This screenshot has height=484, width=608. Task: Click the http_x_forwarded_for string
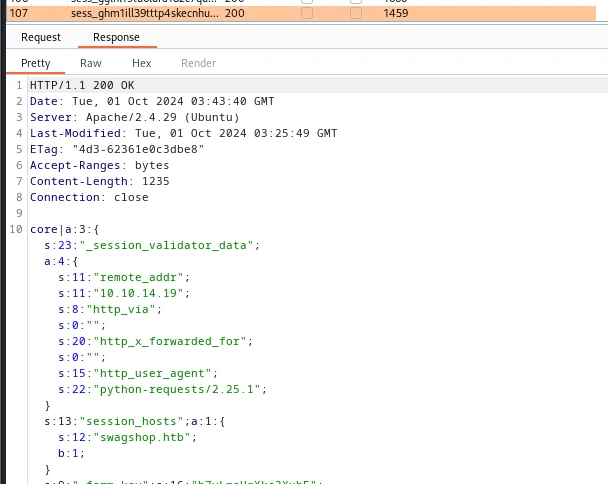[170, 341]
